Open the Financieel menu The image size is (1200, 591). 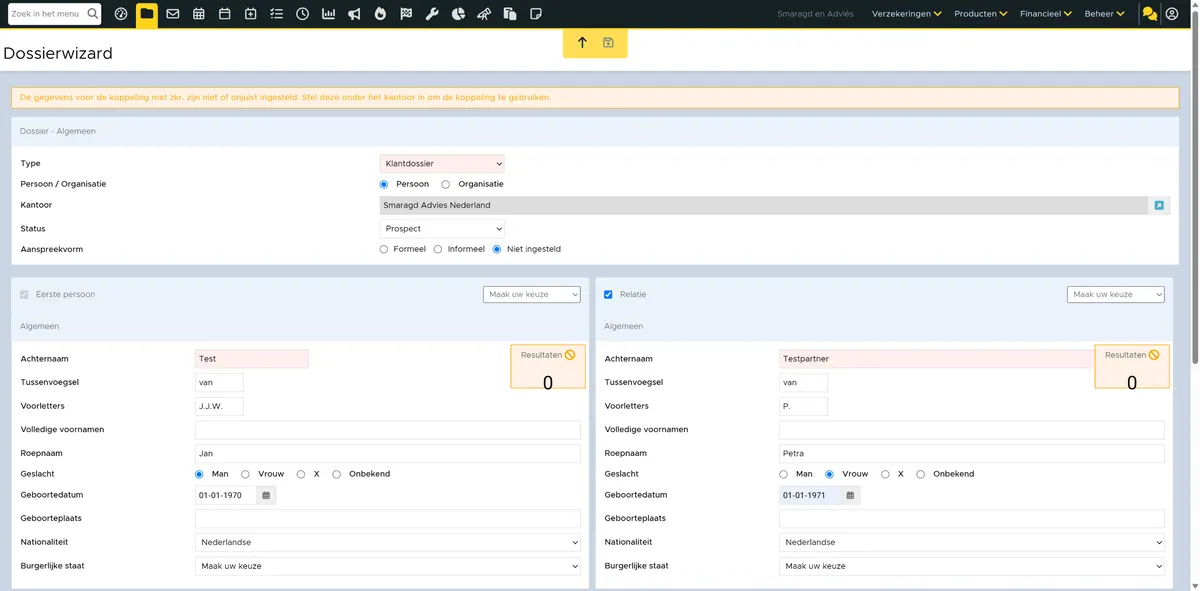(1046, 14)
